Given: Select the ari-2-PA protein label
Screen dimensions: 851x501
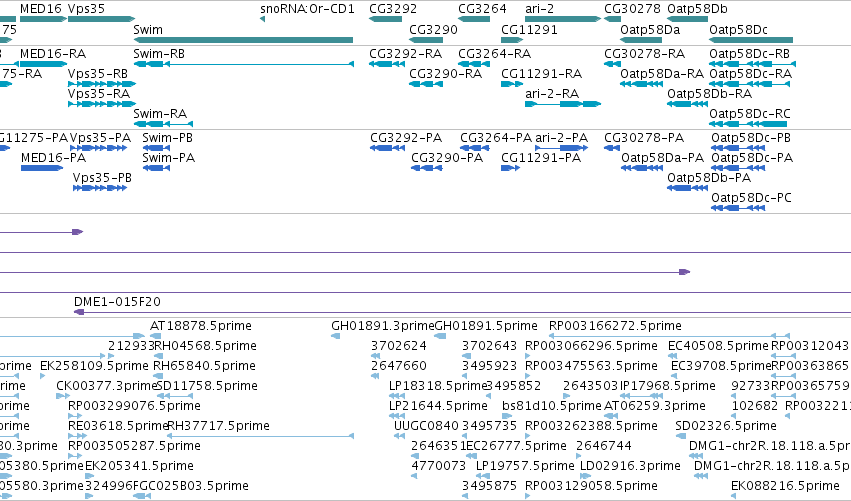Looking at the screenshot, I should [x=562, y=138].
